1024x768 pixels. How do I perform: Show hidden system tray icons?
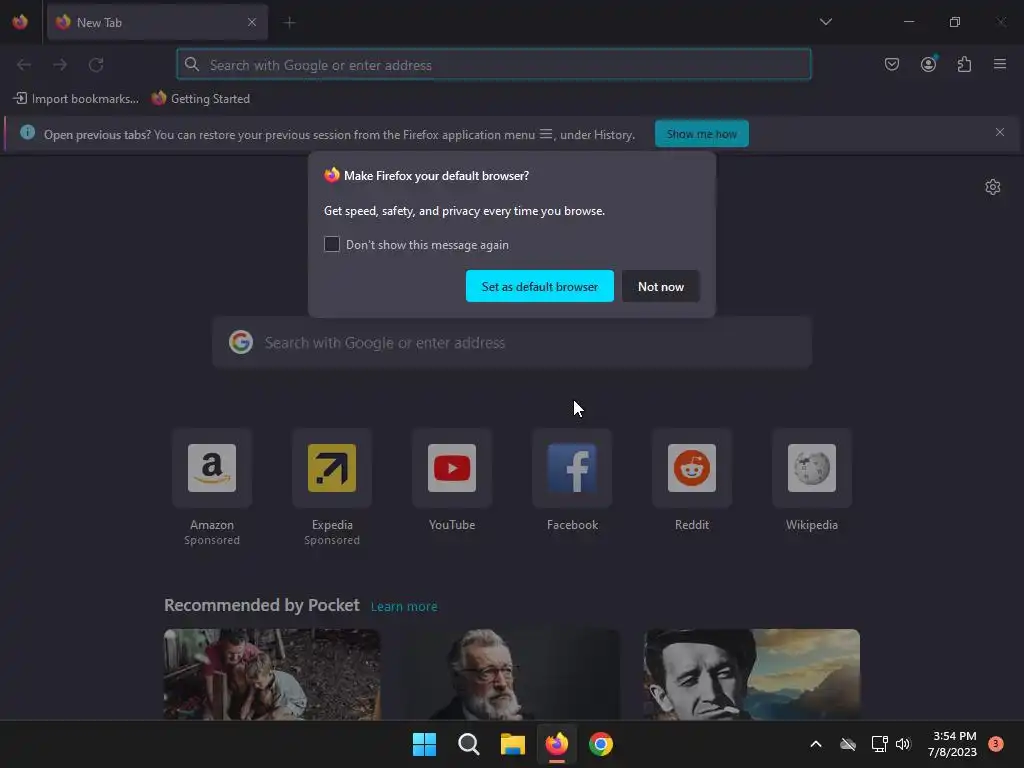pyautogui.click(x=816, y=744)
